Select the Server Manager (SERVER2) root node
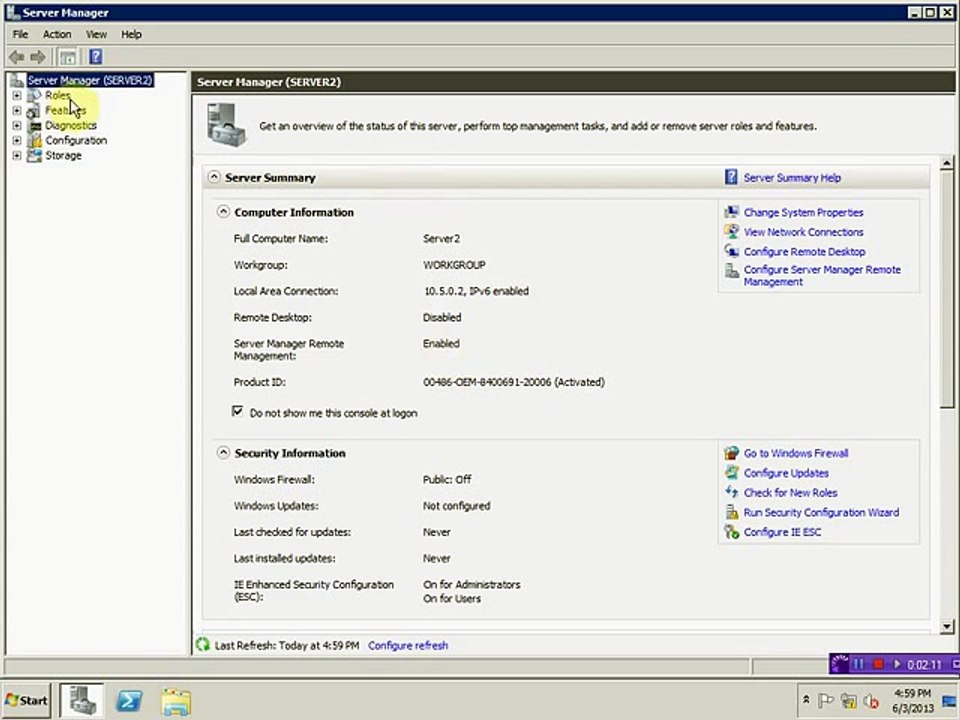Screen dimensions: 960x720 click(89, 80)
